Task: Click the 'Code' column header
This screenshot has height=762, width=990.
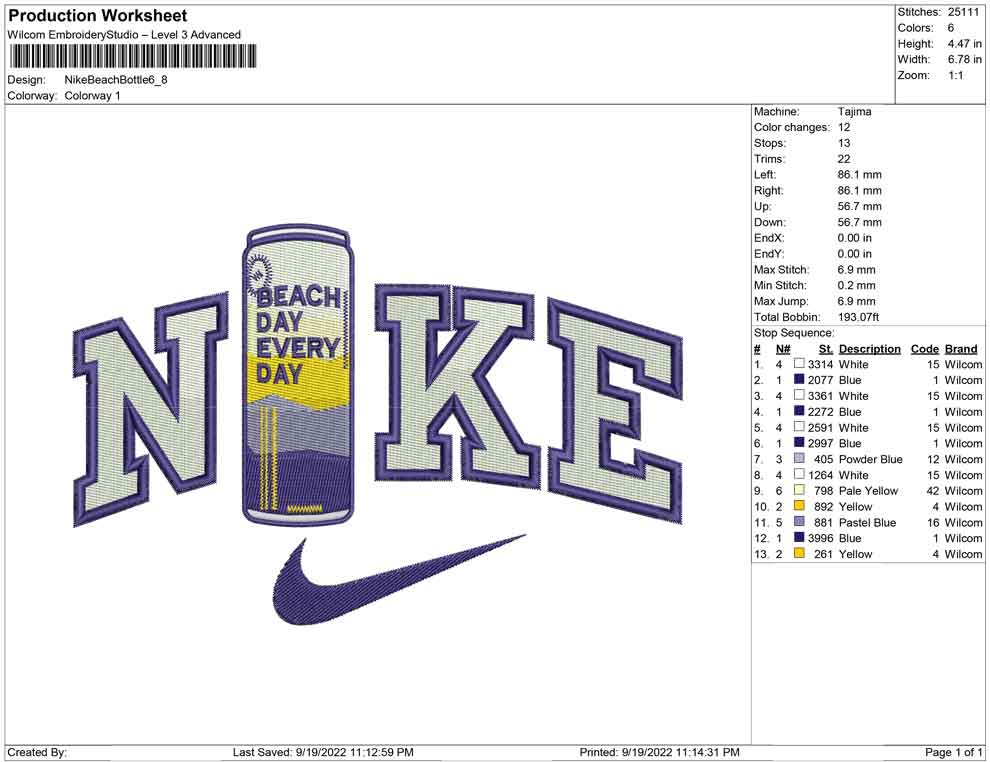Action: tap(925, 349)
